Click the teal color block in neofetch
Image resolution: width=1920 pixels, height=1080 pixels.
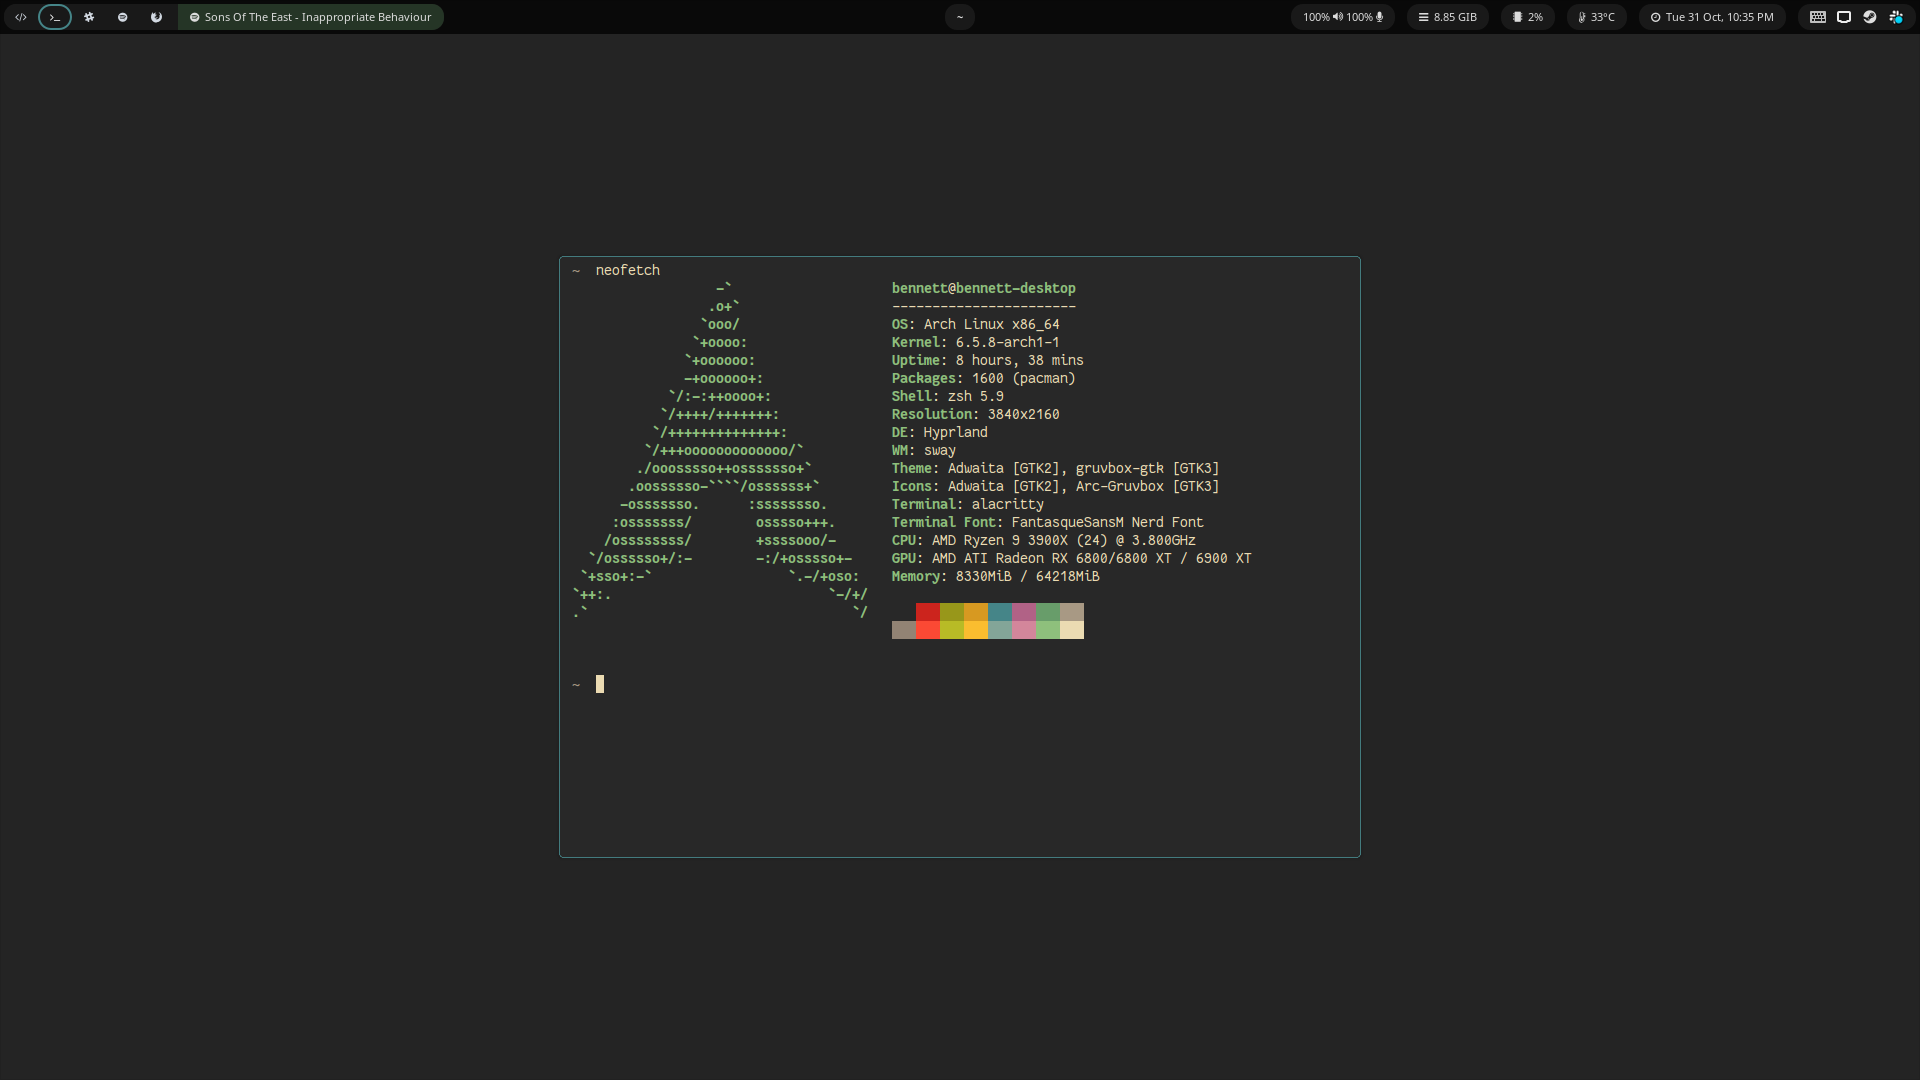point(999,612)
